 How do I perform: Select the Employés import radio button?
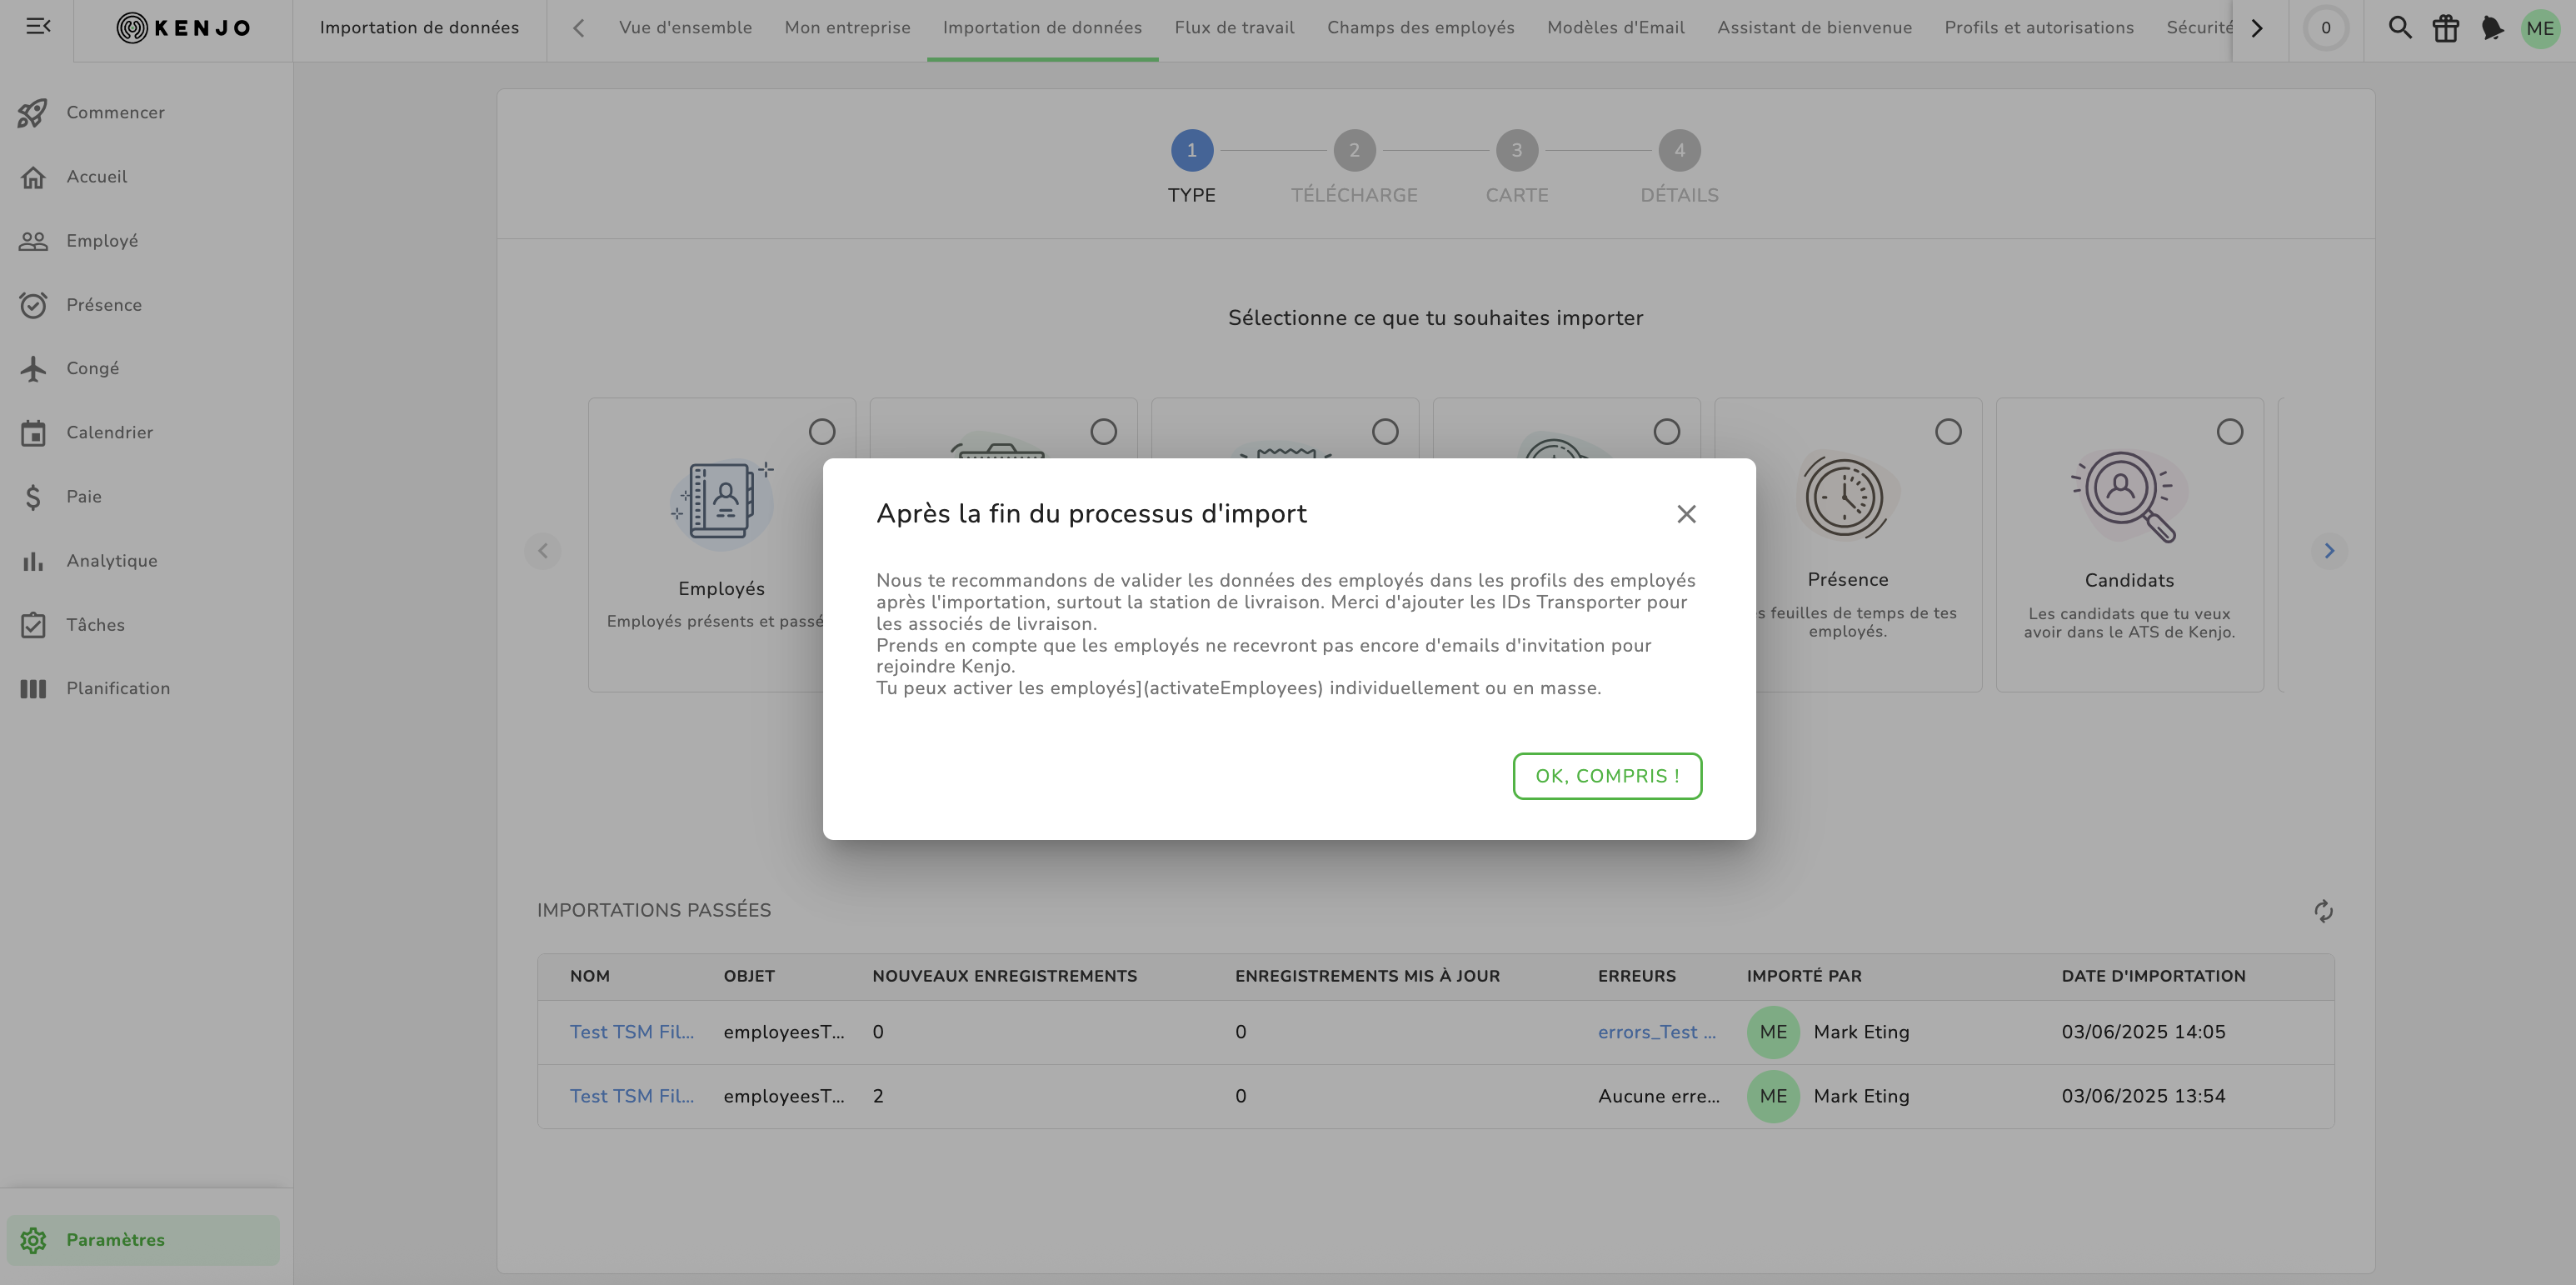822,432
